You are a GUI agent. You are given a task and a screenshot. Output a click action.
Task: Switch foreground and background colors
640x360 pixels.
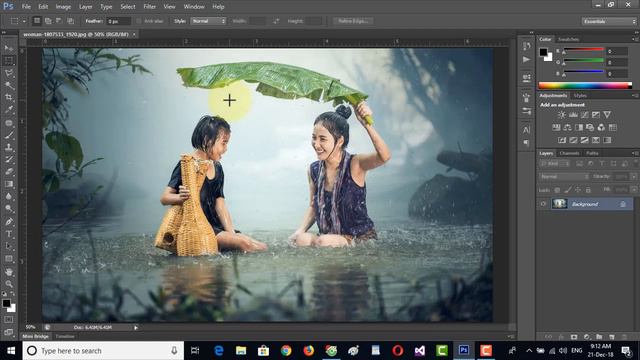tap(13, 294)
